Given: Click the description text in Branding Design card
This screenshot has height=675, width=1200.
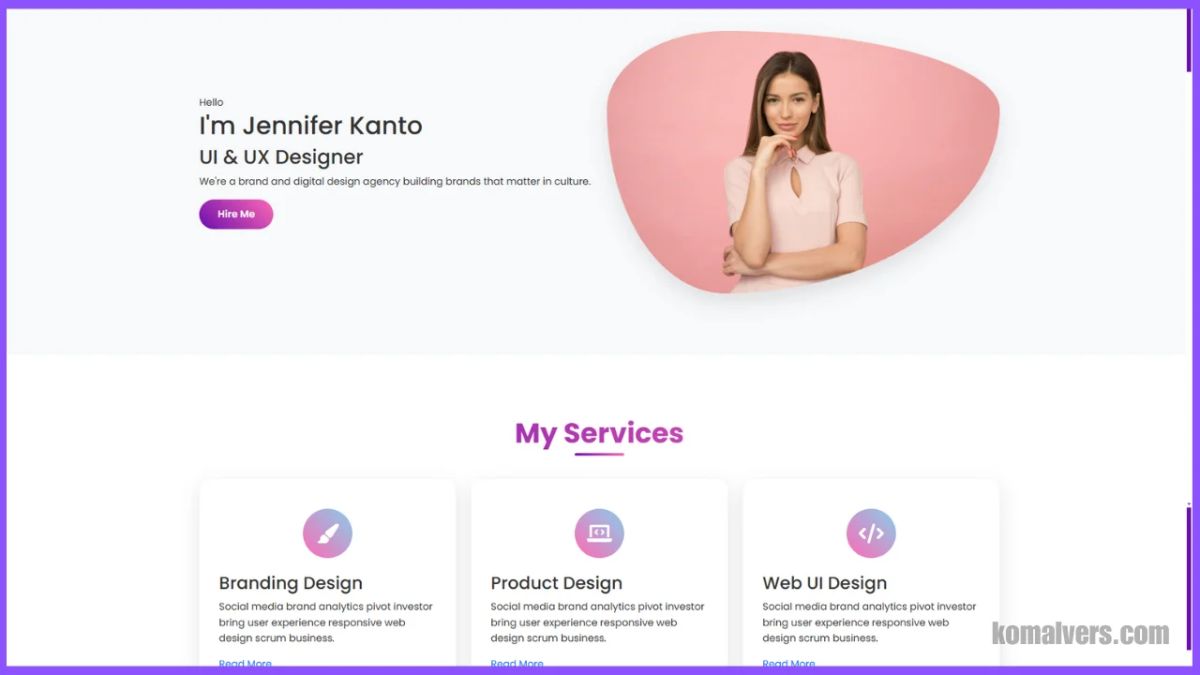Looking at the screenshot, I should click(326, 622).
